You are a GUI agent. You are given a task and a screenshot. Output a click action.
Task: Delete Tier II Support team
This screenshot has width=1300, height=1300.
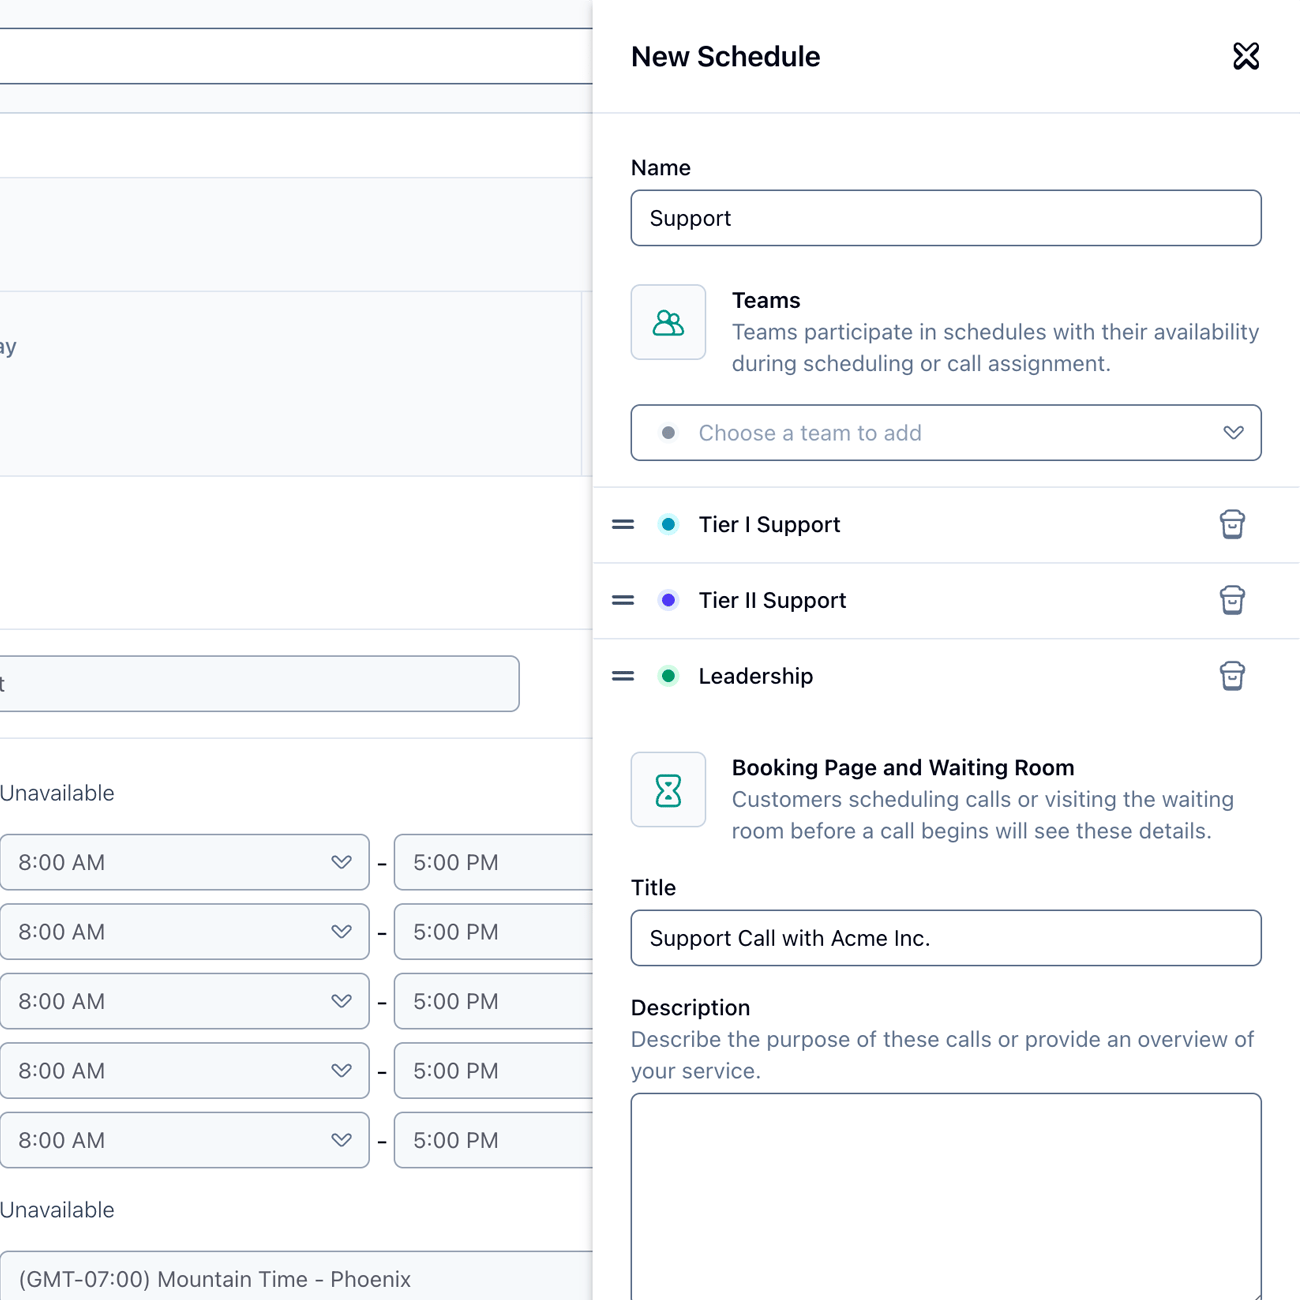point(1232,600)
